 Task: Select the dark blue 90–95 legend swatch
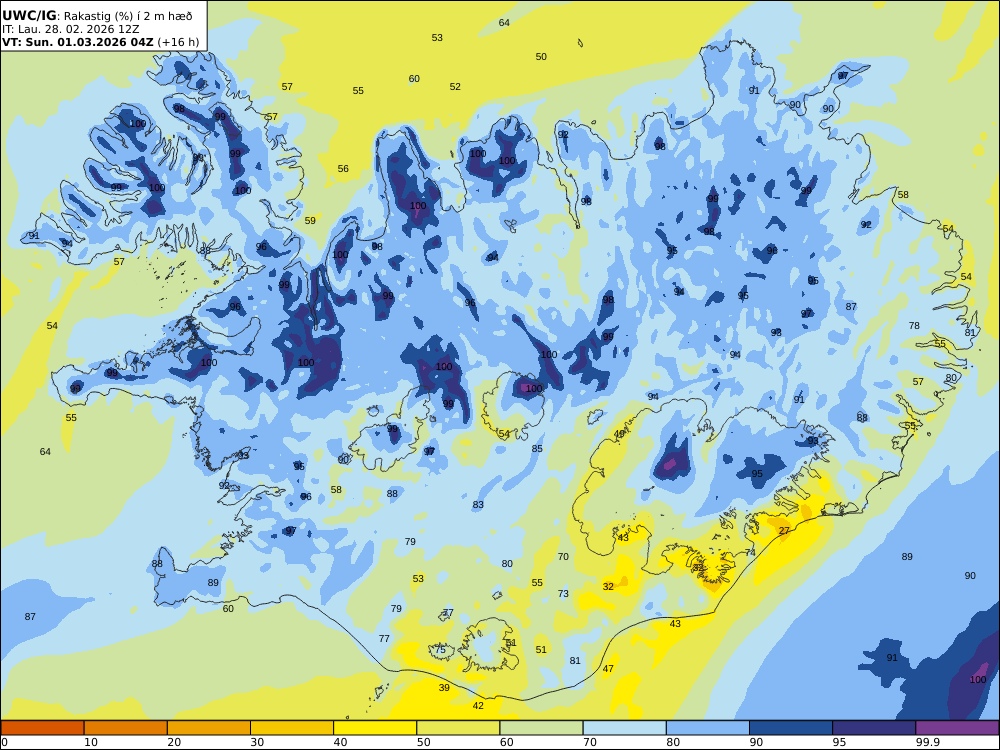point(791,728)
